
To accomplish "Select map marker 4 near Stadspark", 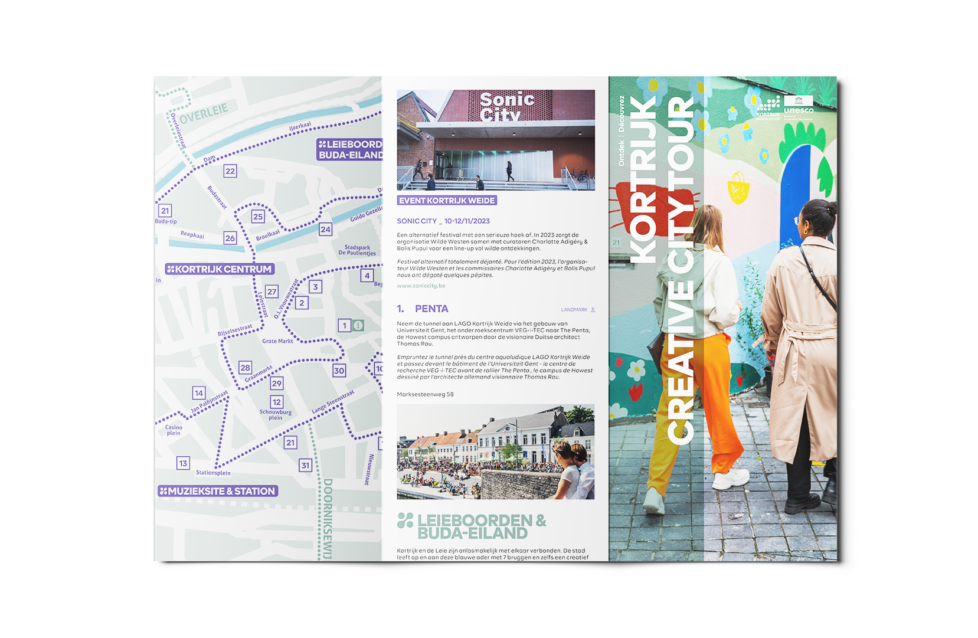I will 367,276.
